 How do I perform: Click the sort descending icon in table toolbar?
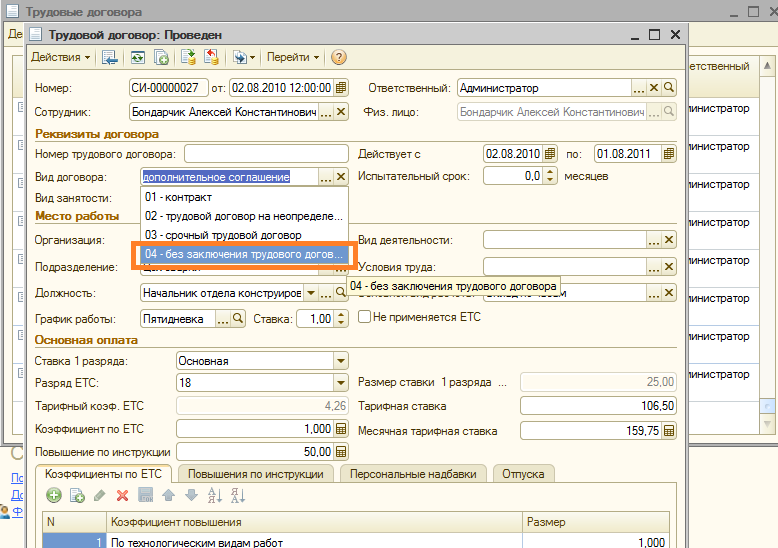pos(237,495)
